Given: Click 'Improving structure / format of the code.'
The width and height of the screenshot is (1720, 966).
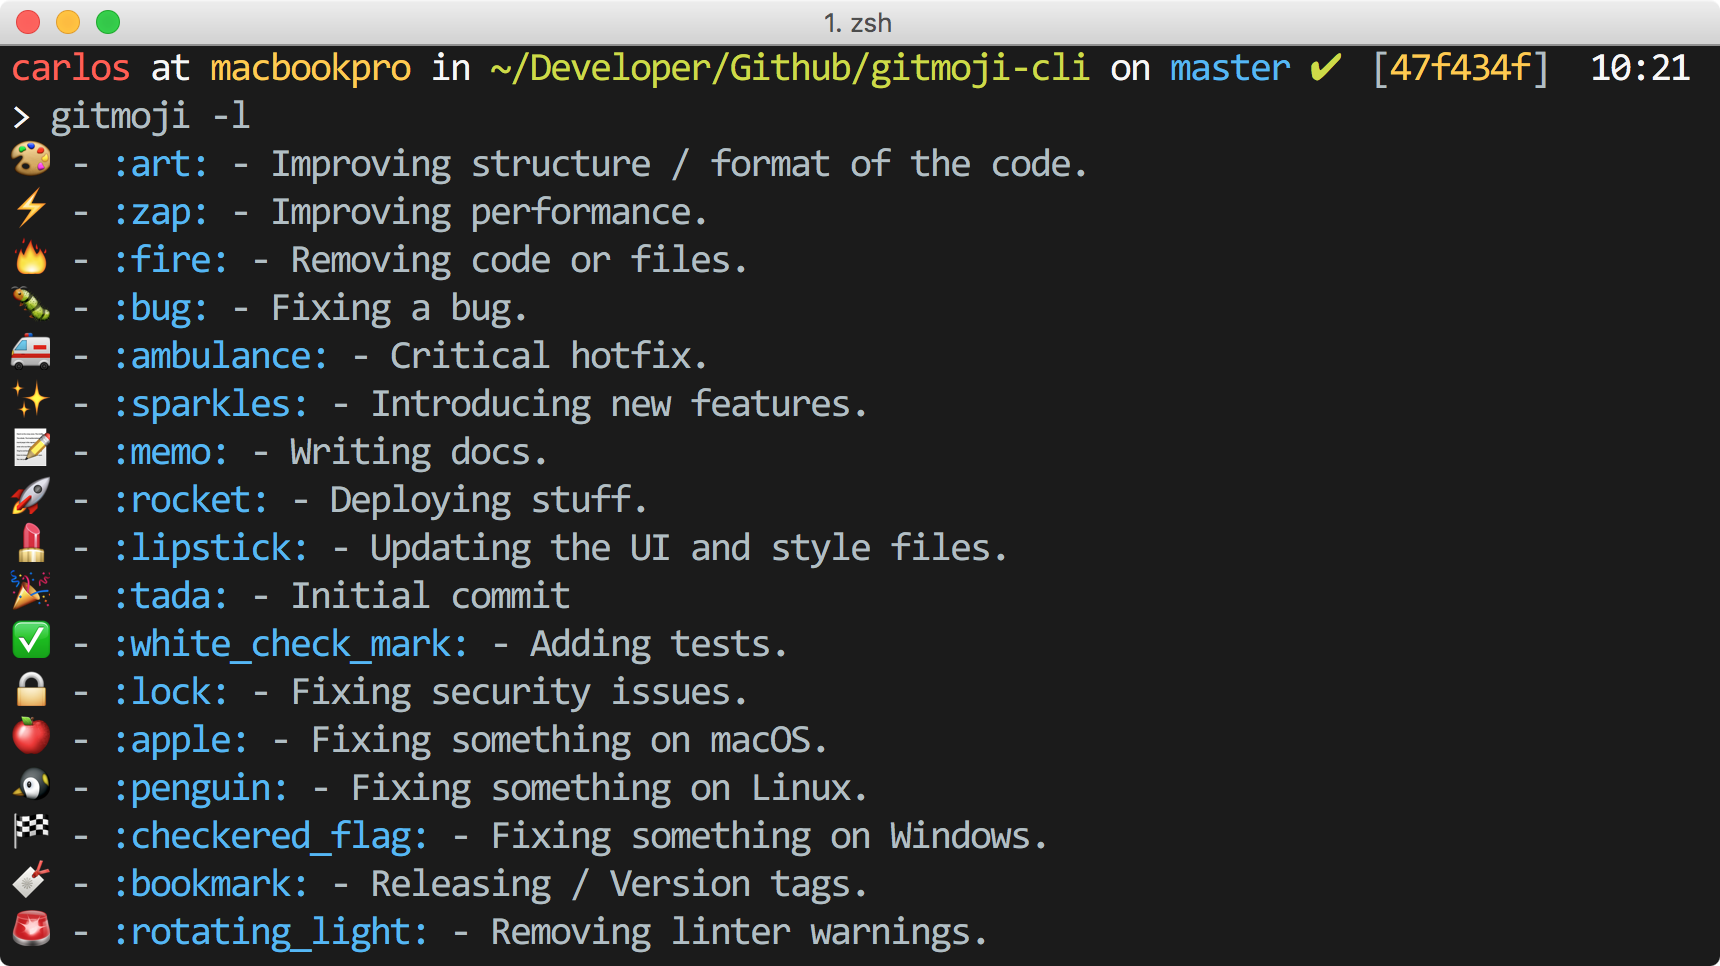Looking at the screenshot, I should click(x=679, y=164).
